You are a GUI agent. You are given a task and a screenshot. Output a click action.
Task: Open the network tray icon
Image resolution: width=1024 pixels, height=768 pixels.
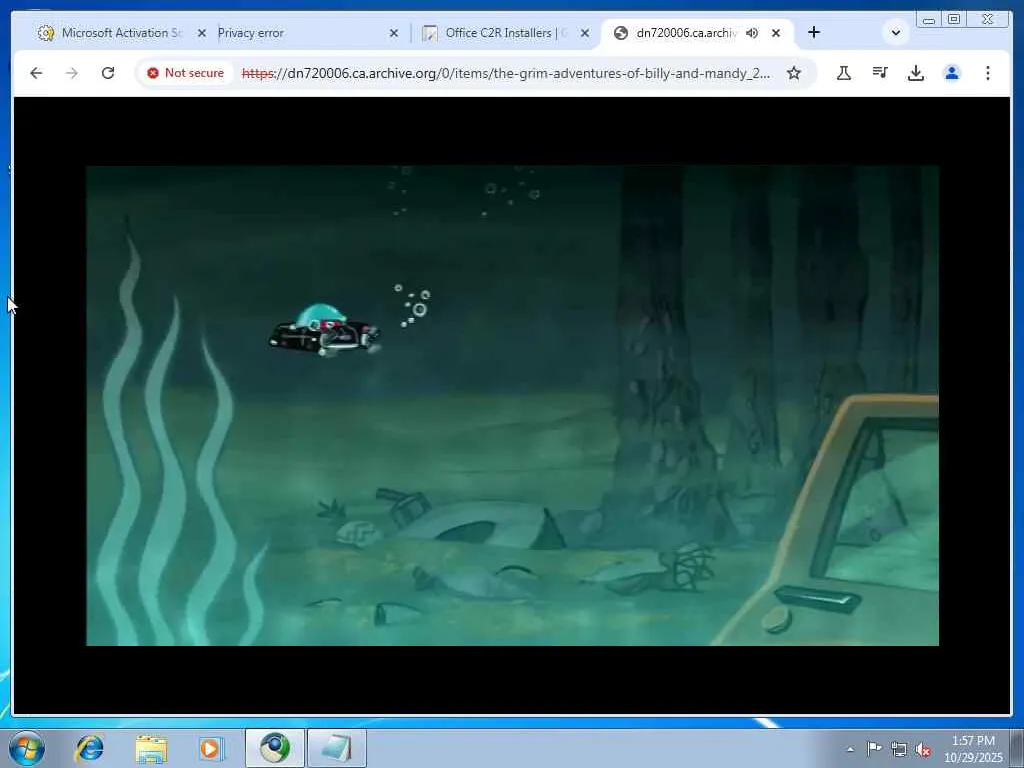point(899,749)
